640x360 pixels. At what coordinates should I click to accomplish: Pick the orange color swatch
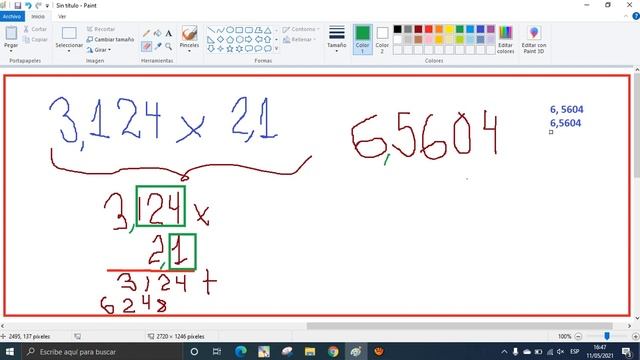(x=439, y=29)
